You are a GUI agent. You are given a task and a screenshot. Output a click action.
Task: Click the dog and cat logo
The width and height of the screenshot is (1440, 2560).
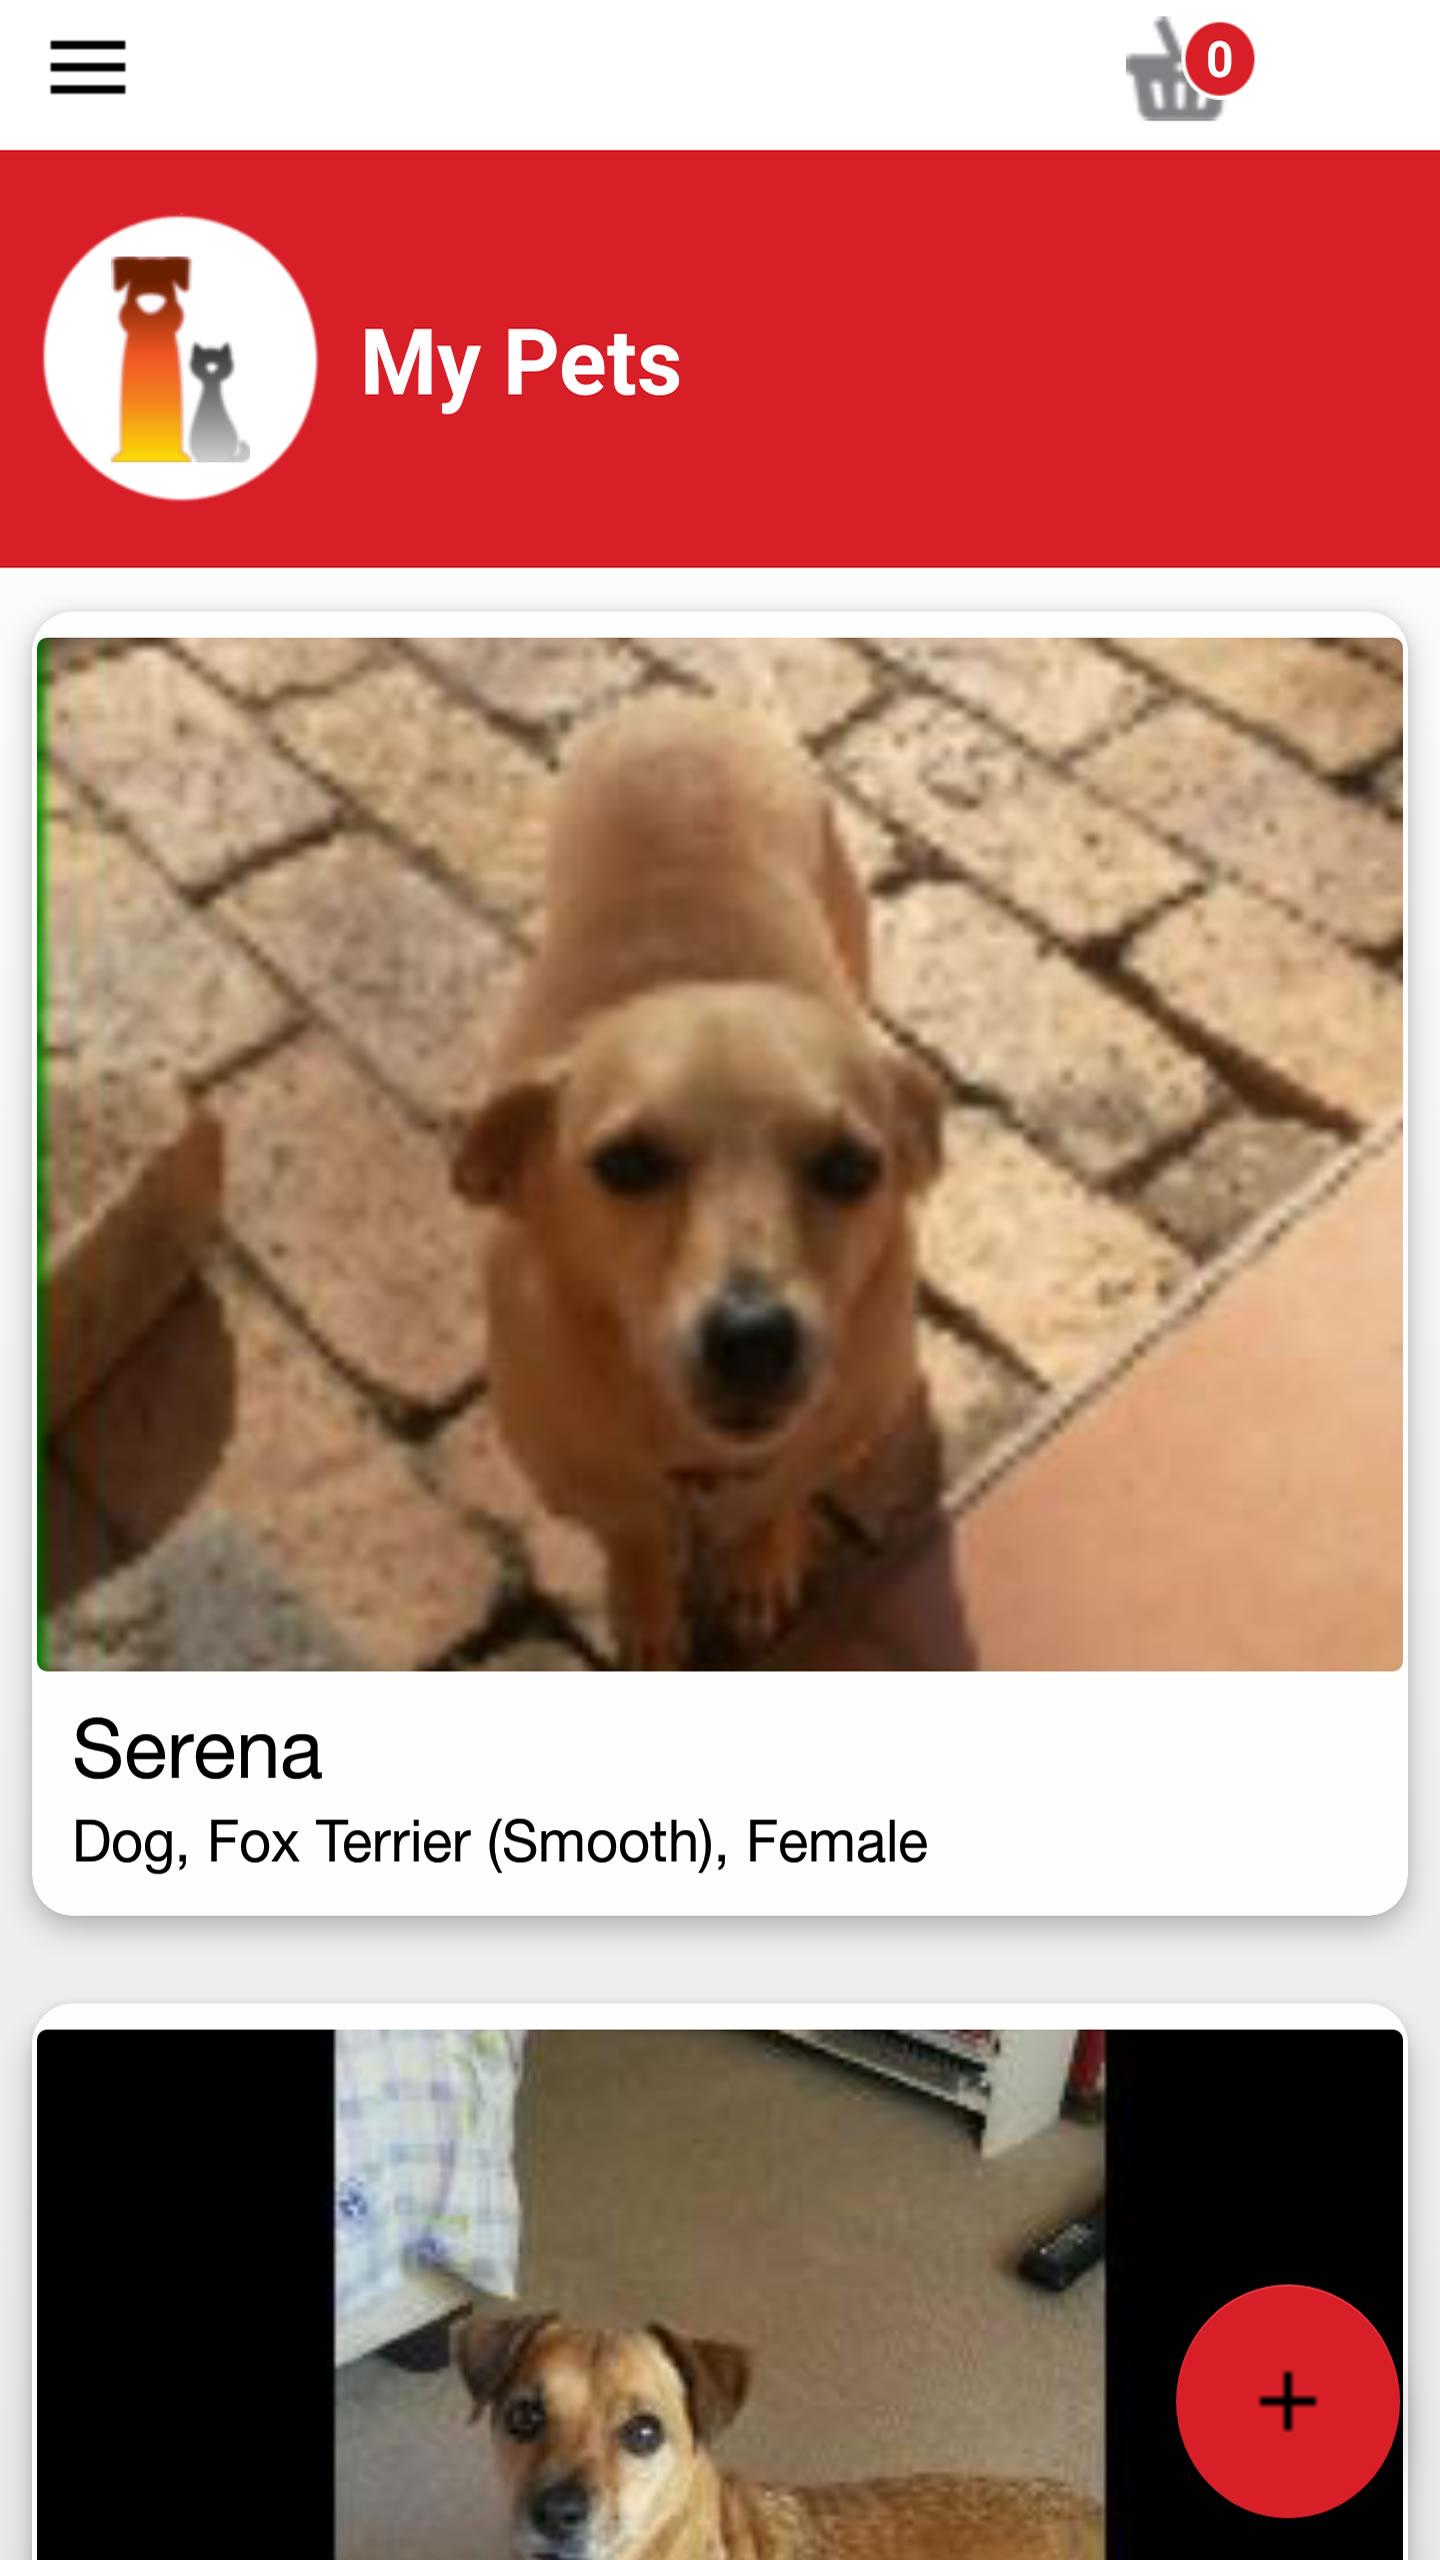coord(180,358)
